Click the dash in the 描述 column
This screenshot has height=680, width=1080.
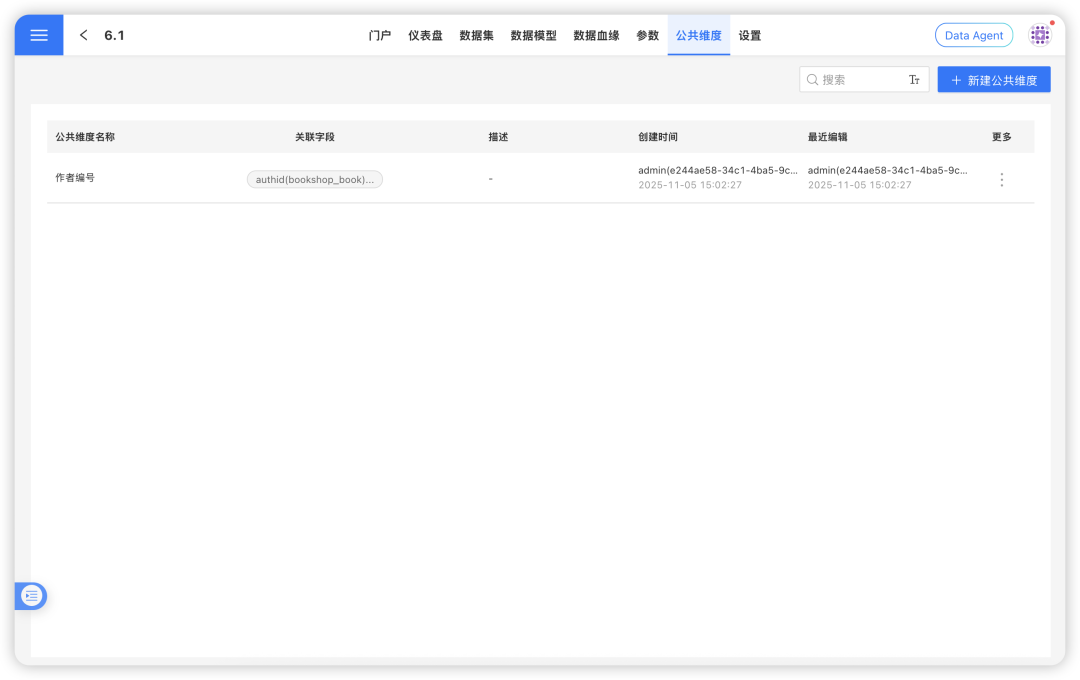[x=490, y=179]
